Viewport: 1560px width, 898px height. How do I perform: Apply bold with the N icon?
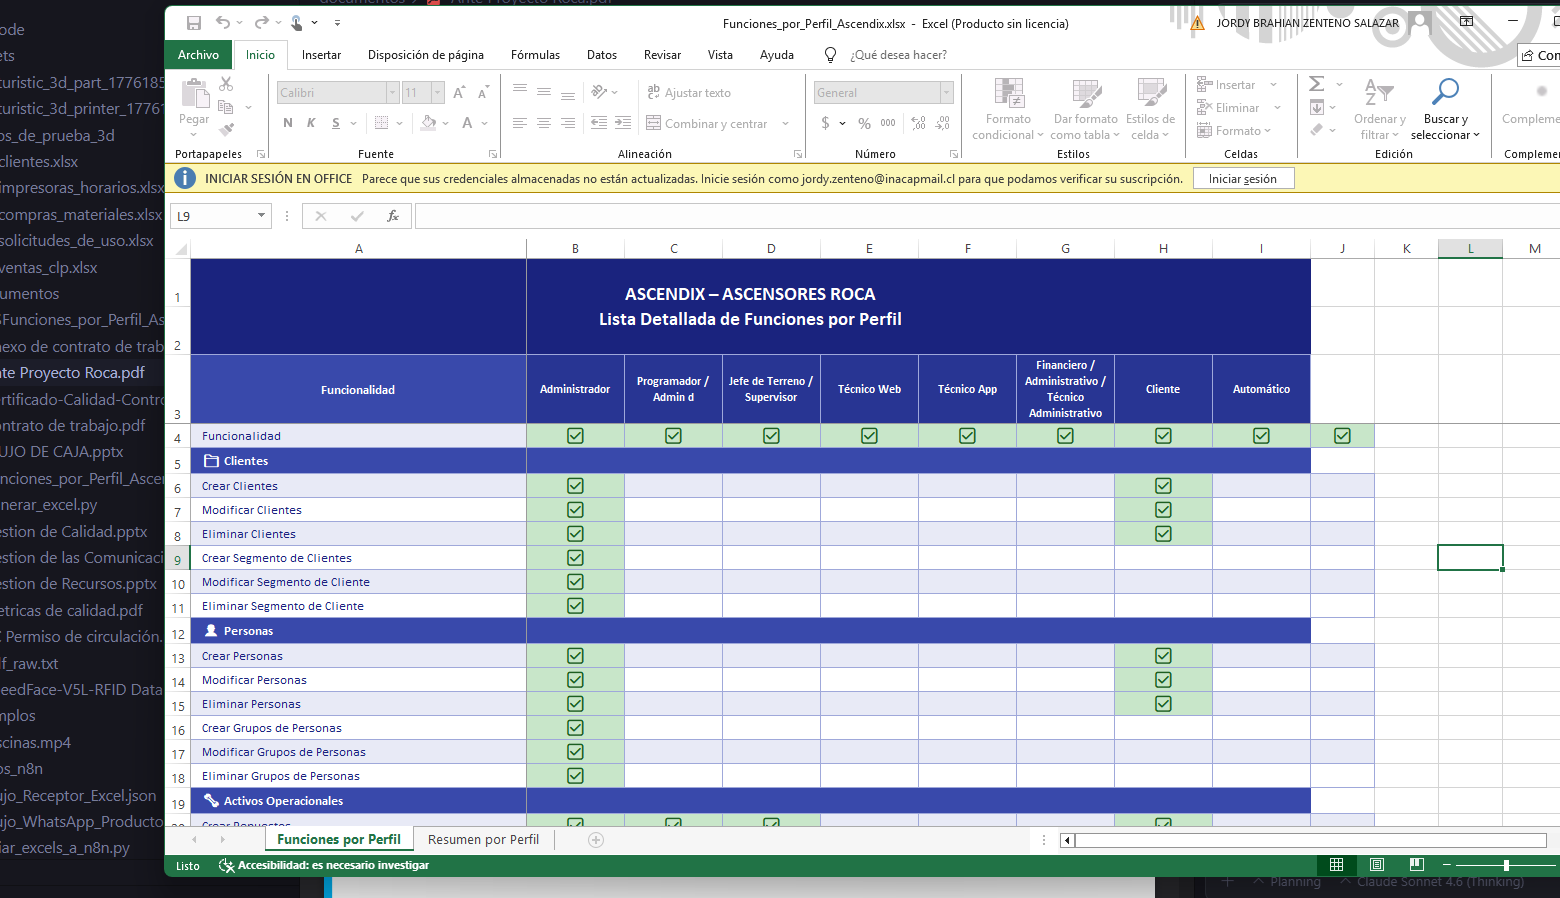[x=288, y=123]
